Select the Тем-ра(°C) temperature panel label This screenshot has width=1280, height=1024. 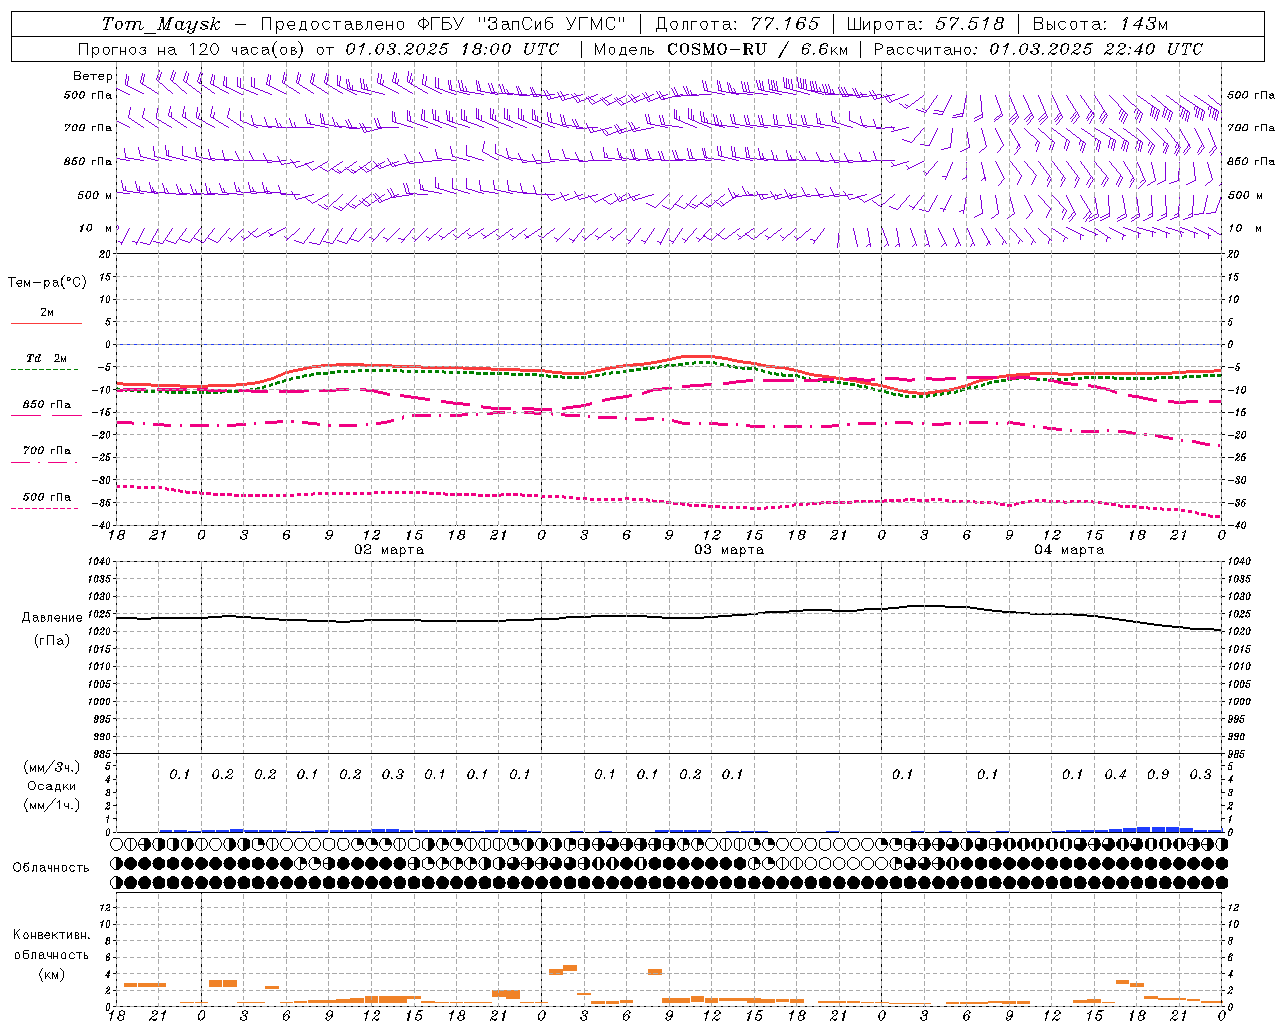47,283
